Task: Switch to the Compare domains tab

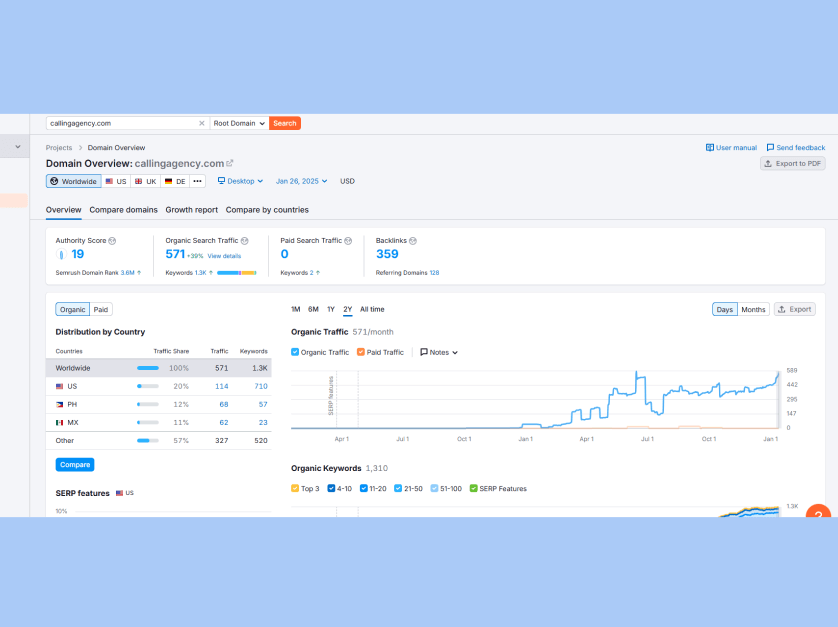Action: tap(123, 210)
